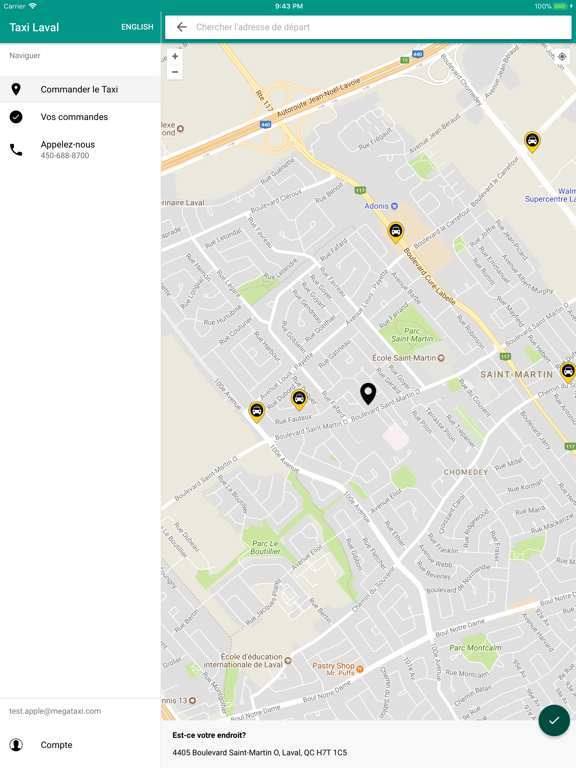Tap taxi marker near Adonis
The image size is (576, 768).
(x=396, y=232)
